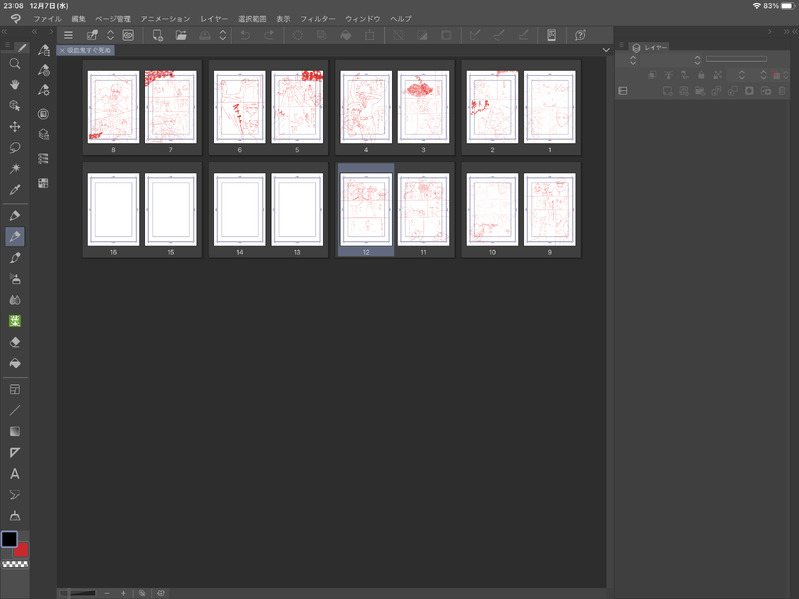
Task: Open the ヘルプ menu
Action: click(401, 19)
